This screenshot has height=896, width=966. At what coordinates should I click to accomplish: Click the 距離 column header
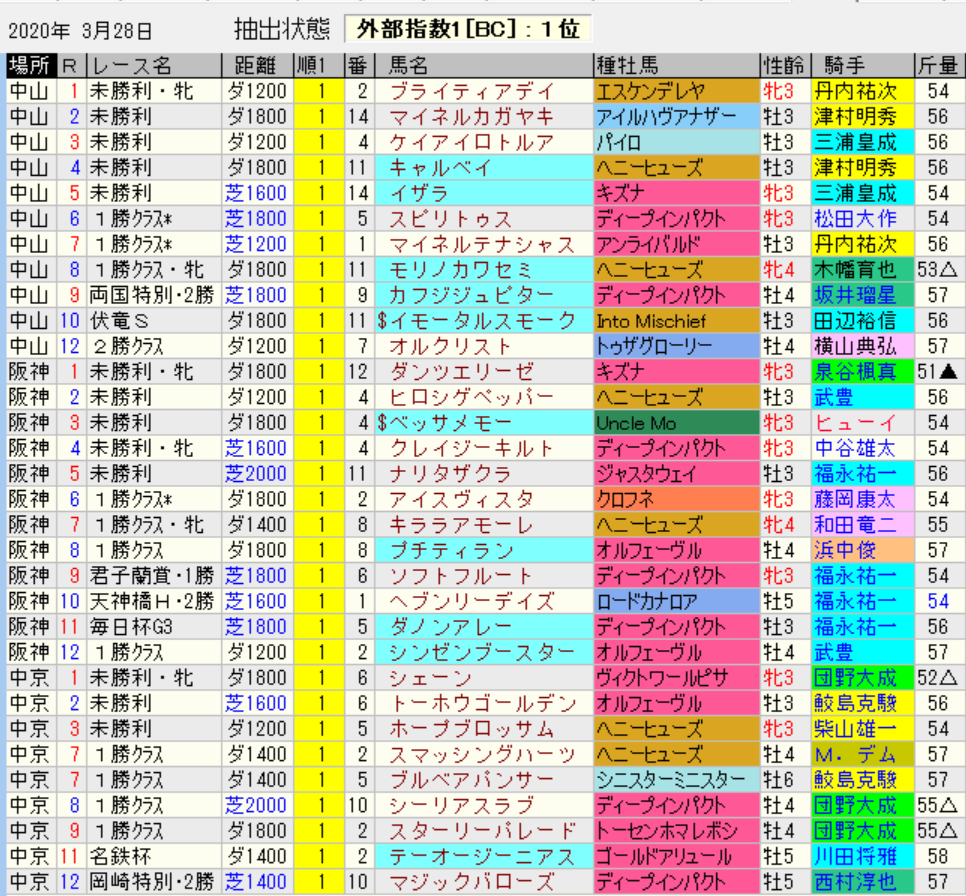click(x=256, y=66)
